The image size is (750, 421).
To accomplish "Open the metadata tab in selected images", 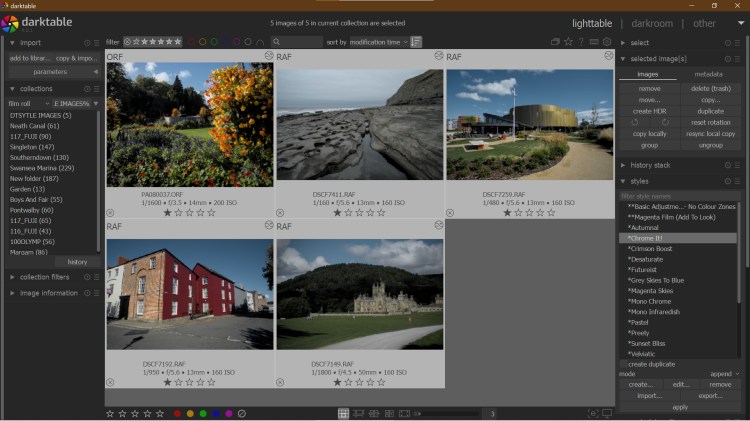I will click(x=709, y=74).
